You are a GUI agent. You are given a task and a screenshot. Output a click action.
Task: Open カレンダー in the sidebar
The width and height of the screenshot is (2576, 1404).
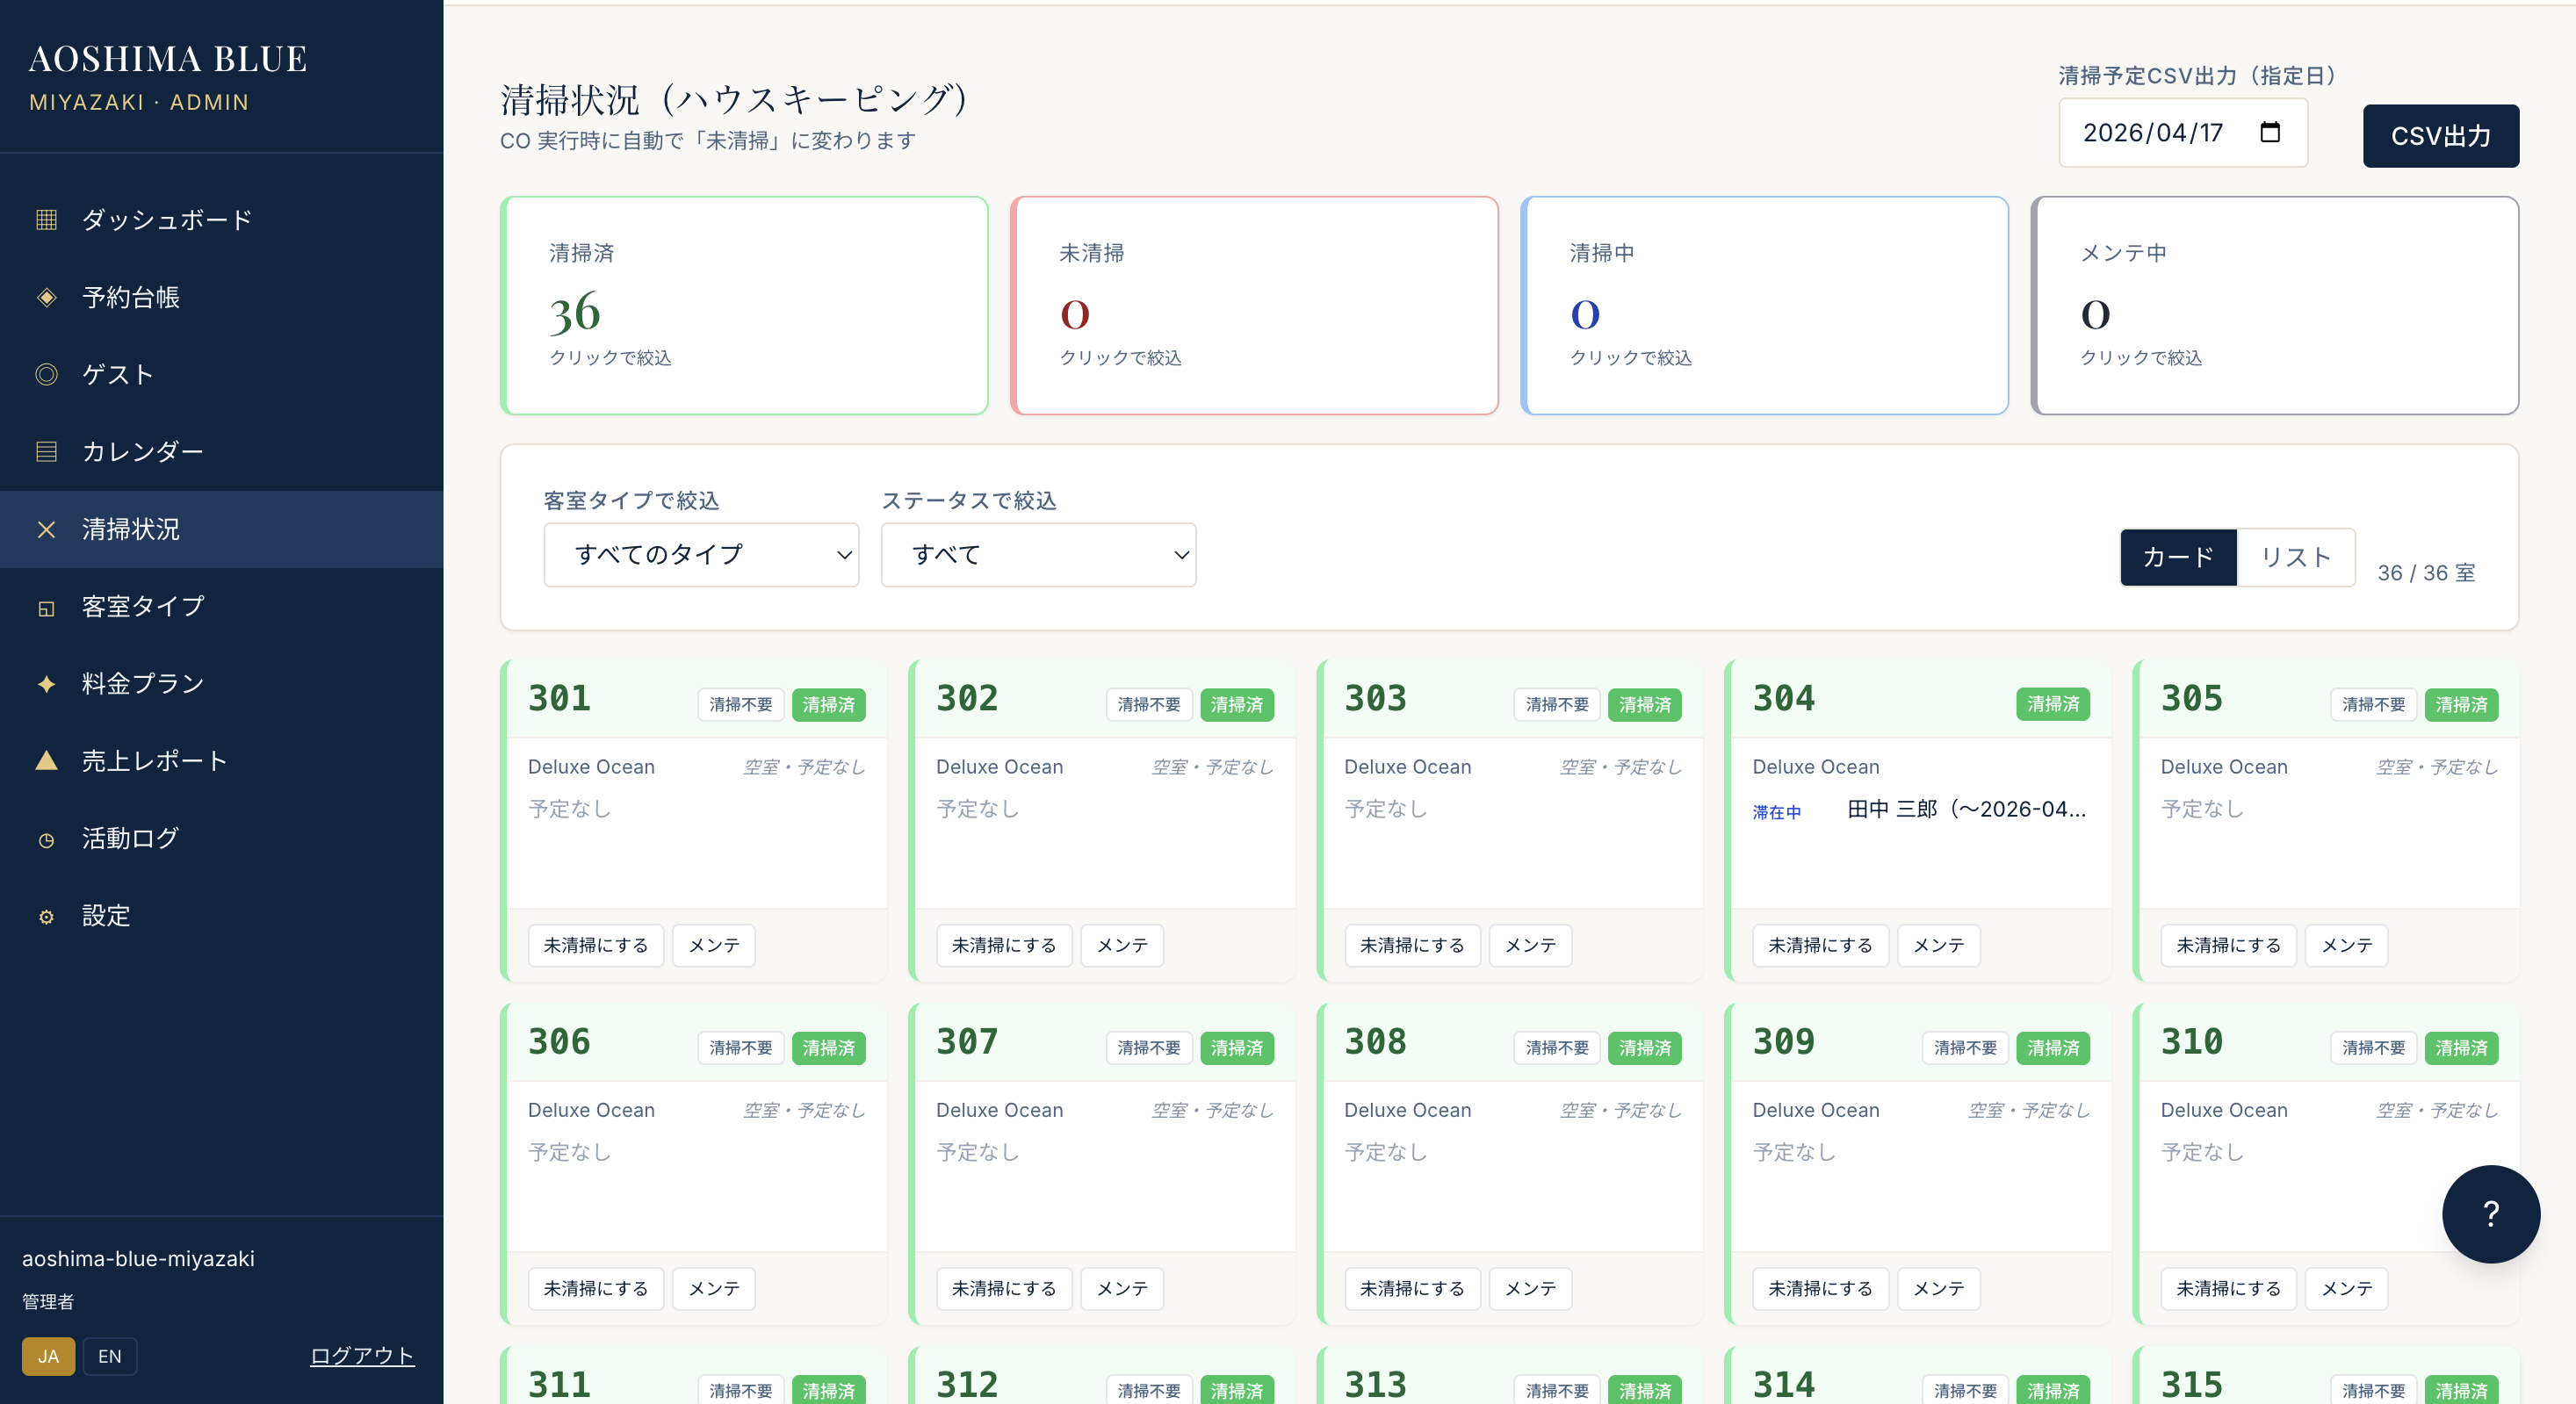coord(221,451)
